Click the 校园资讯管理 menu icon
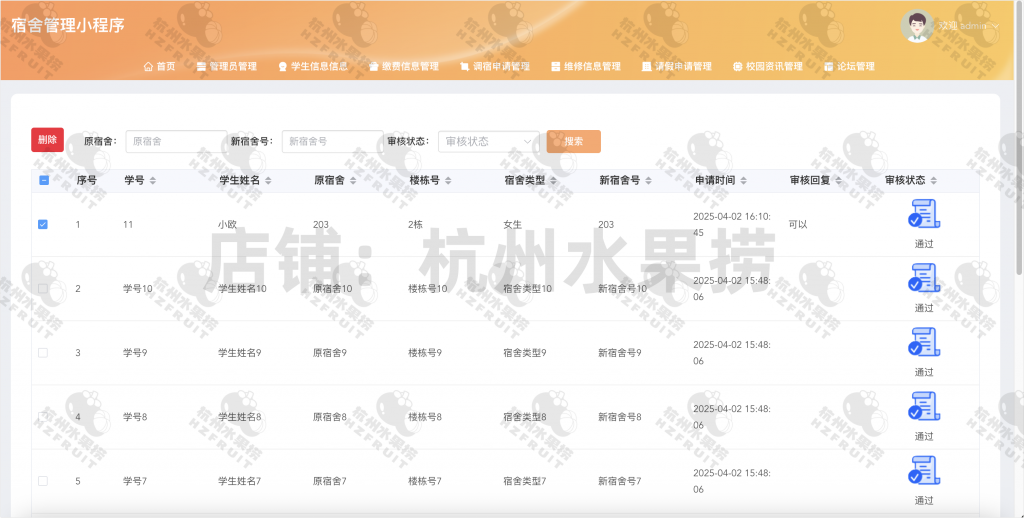 pos(737,67)
